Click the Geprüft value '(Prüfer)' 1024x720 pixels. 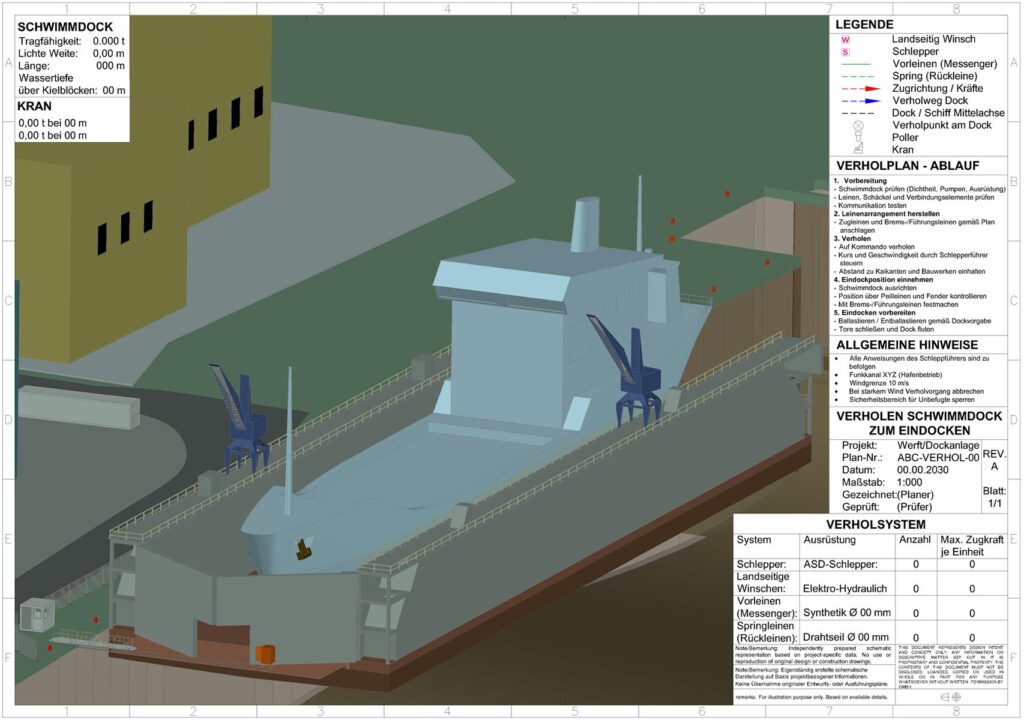pyautogui.click(x=914, y=507)
